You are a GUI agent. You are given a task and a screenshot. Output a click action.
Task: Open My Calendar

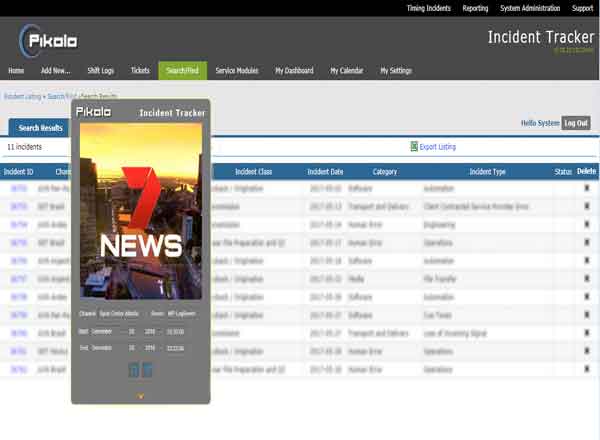pyautogui.click(x=347, y=70)
